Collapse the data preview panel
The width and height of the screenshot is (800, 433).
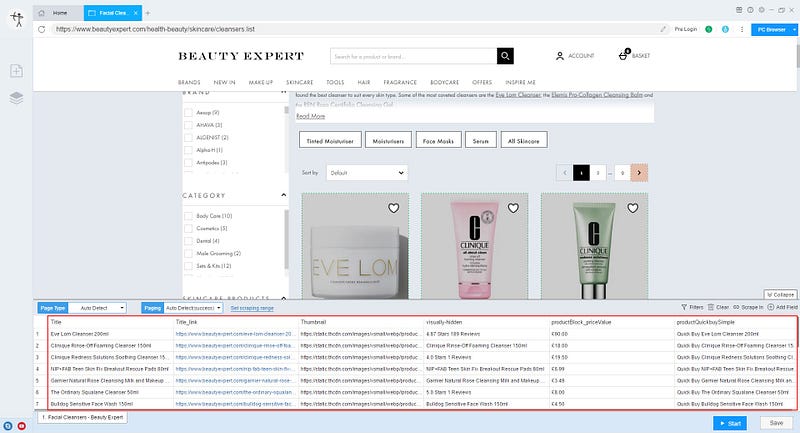781,294
